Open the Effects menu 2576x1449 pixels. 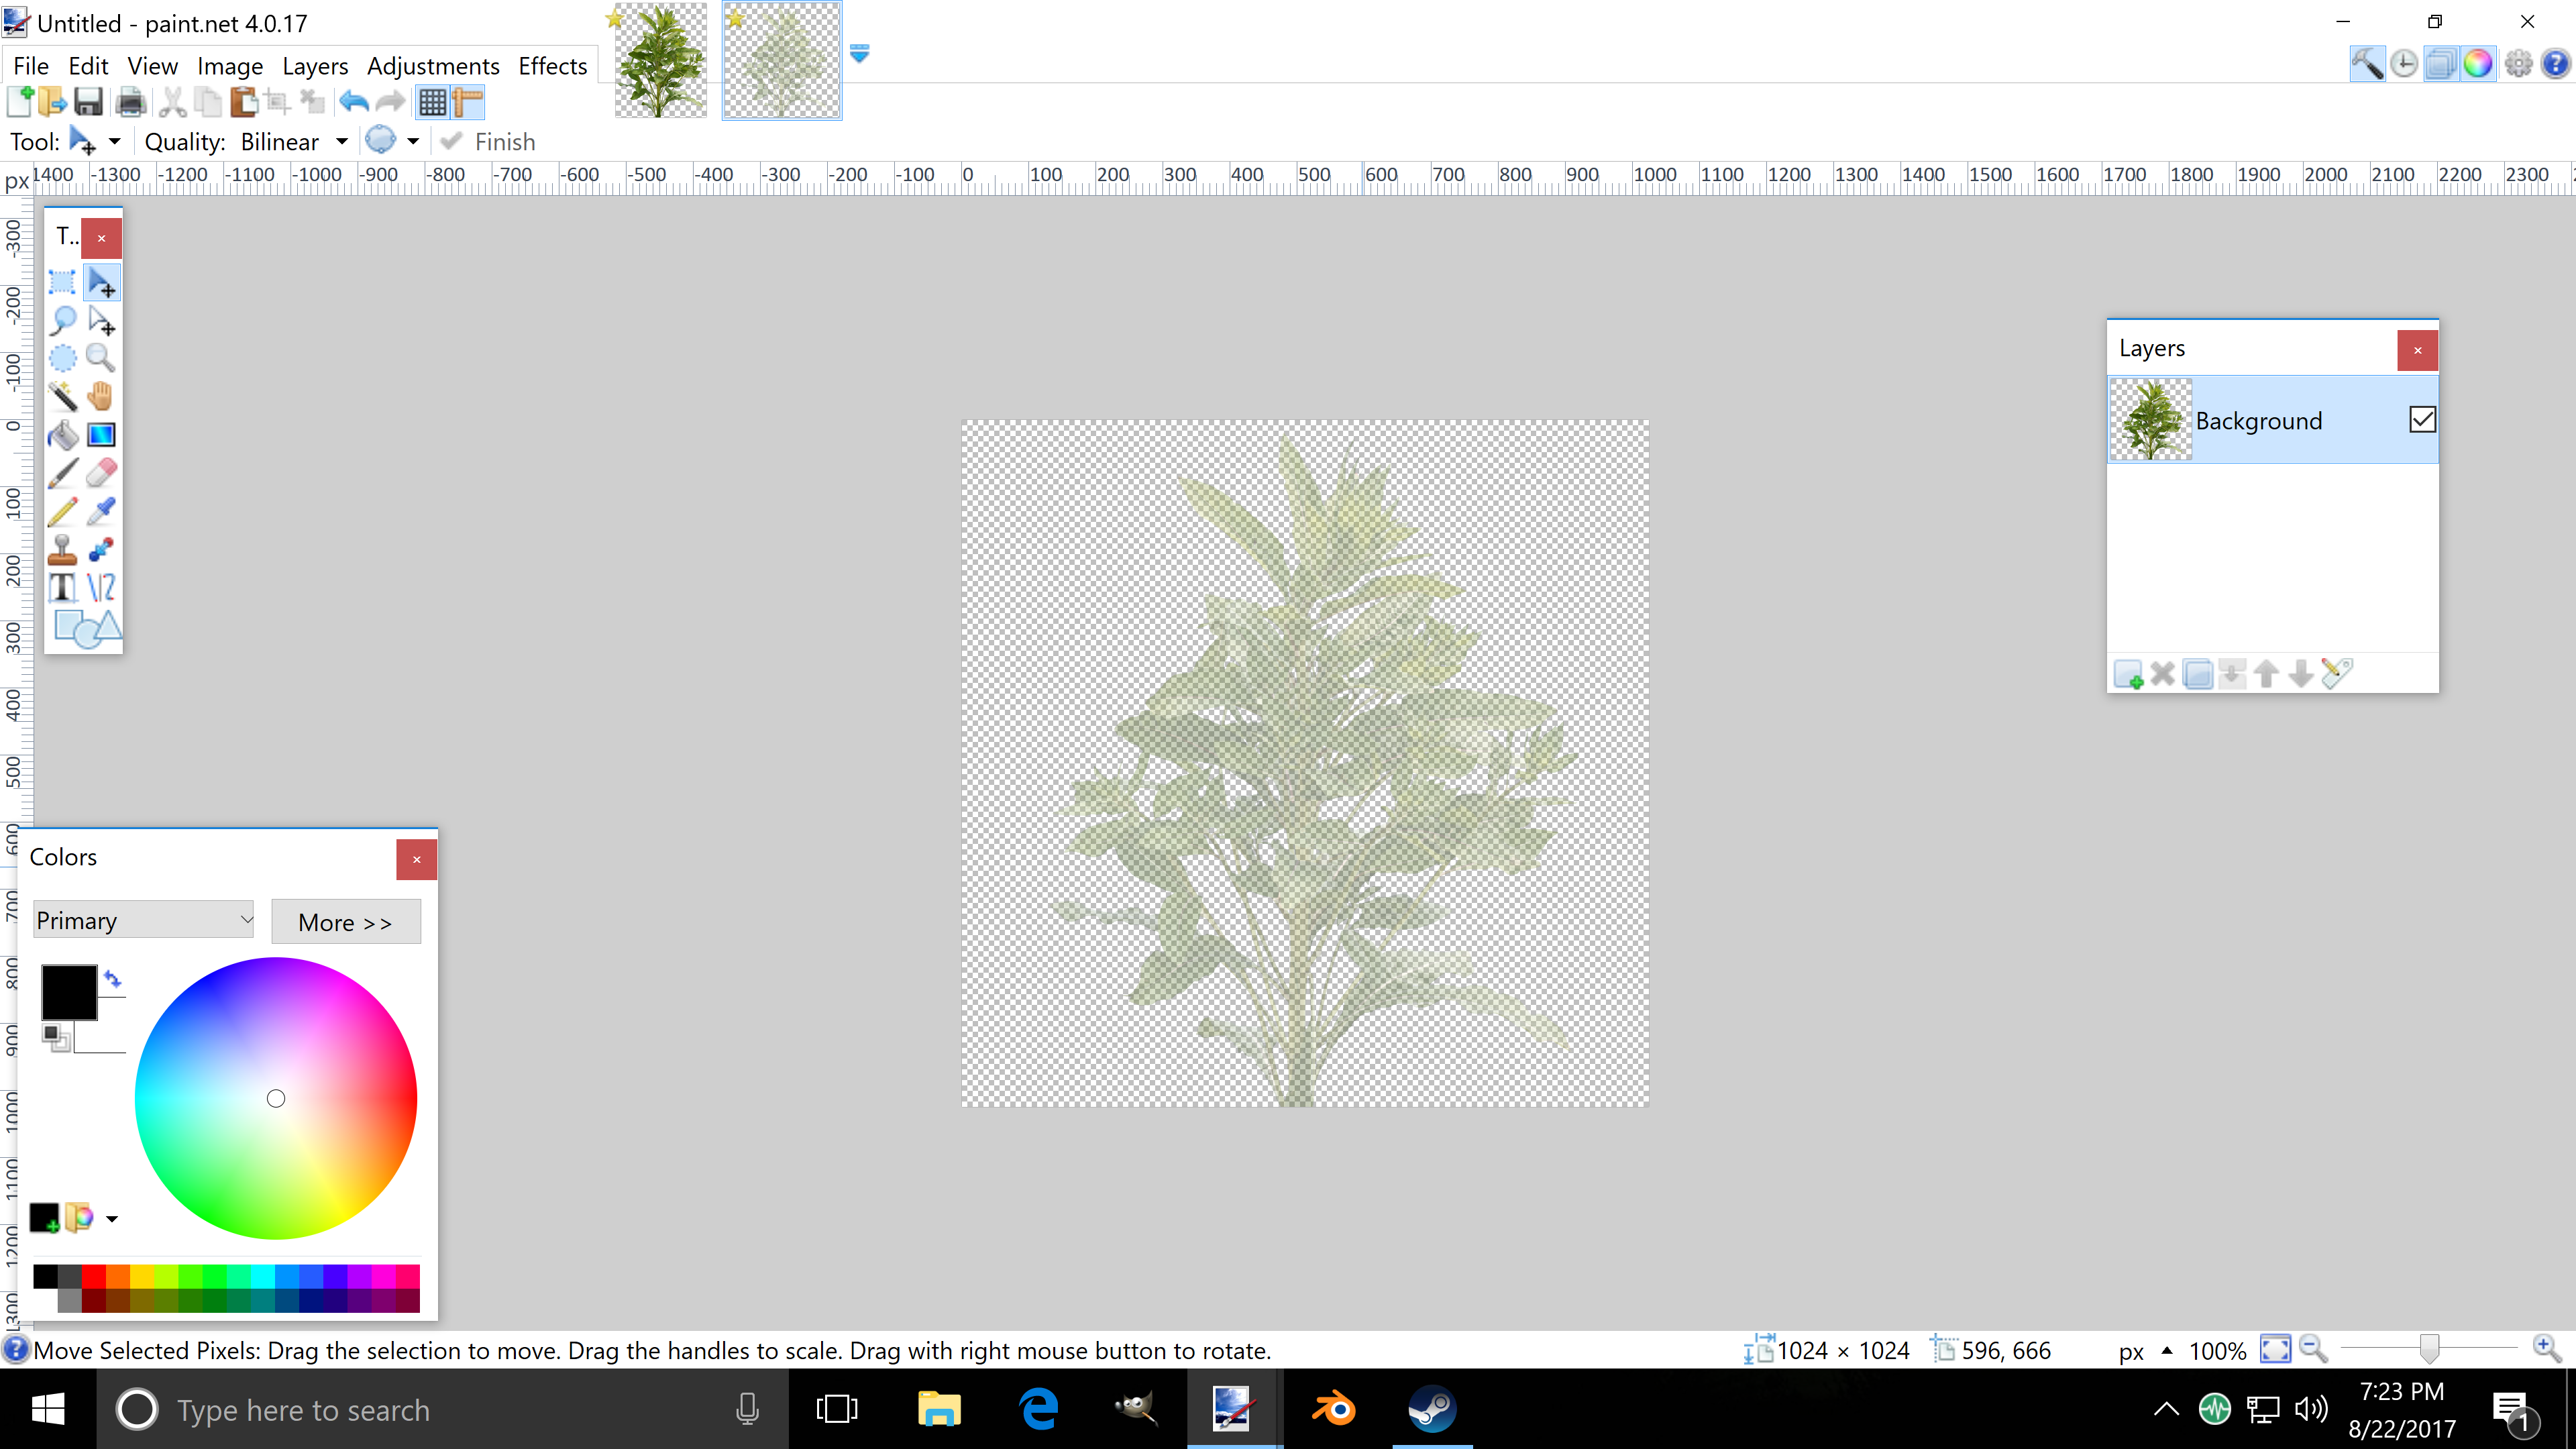pos(552,66)
